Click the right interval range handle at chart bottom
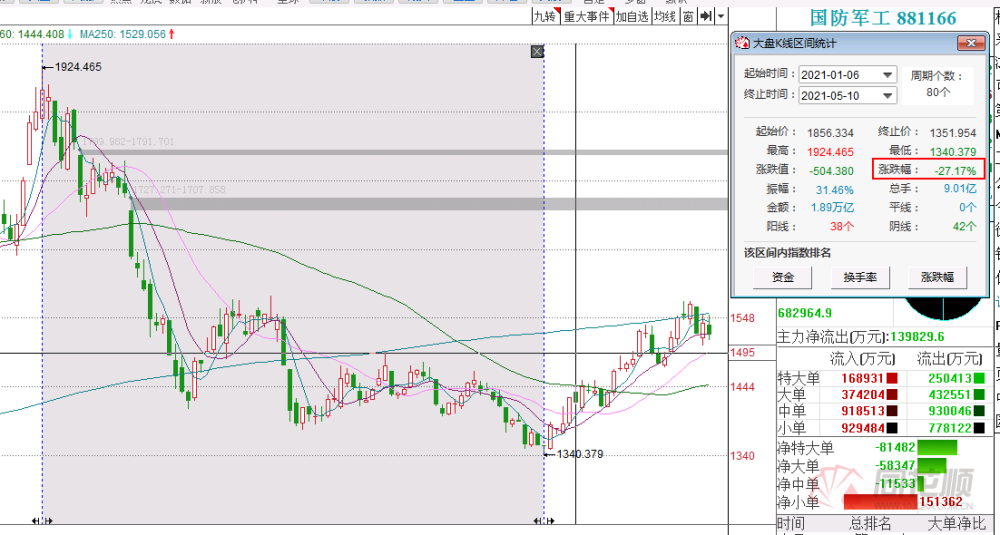This screenshot has height=535, width=1000. (543, 521)
